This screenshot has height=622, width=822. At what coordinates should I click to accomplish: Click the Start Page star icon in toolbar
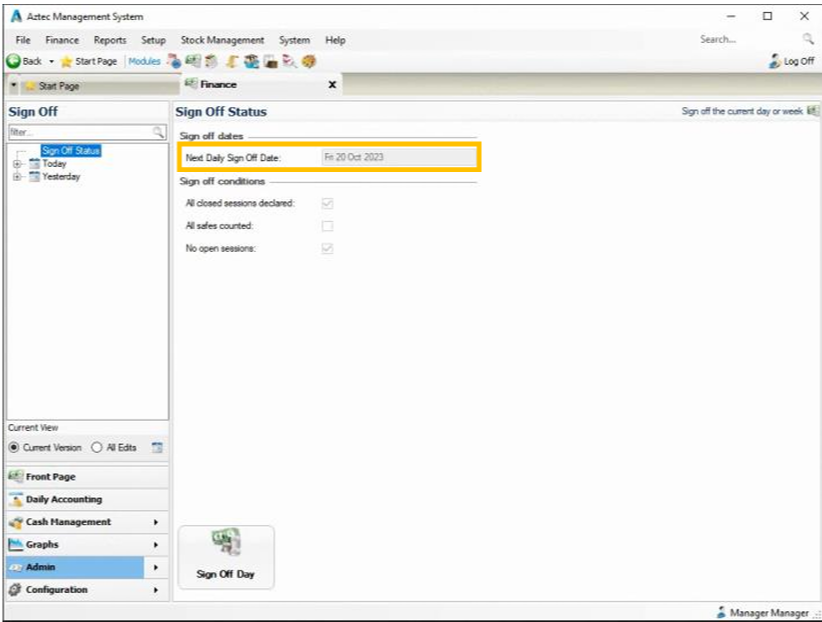click(x=67, y=62)
